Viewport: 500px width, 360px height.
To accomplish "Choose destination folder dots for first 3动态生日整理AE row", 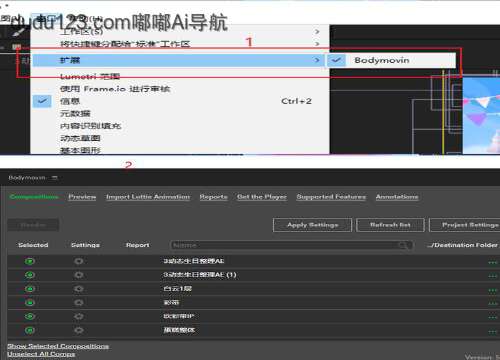I will [492, 262].
